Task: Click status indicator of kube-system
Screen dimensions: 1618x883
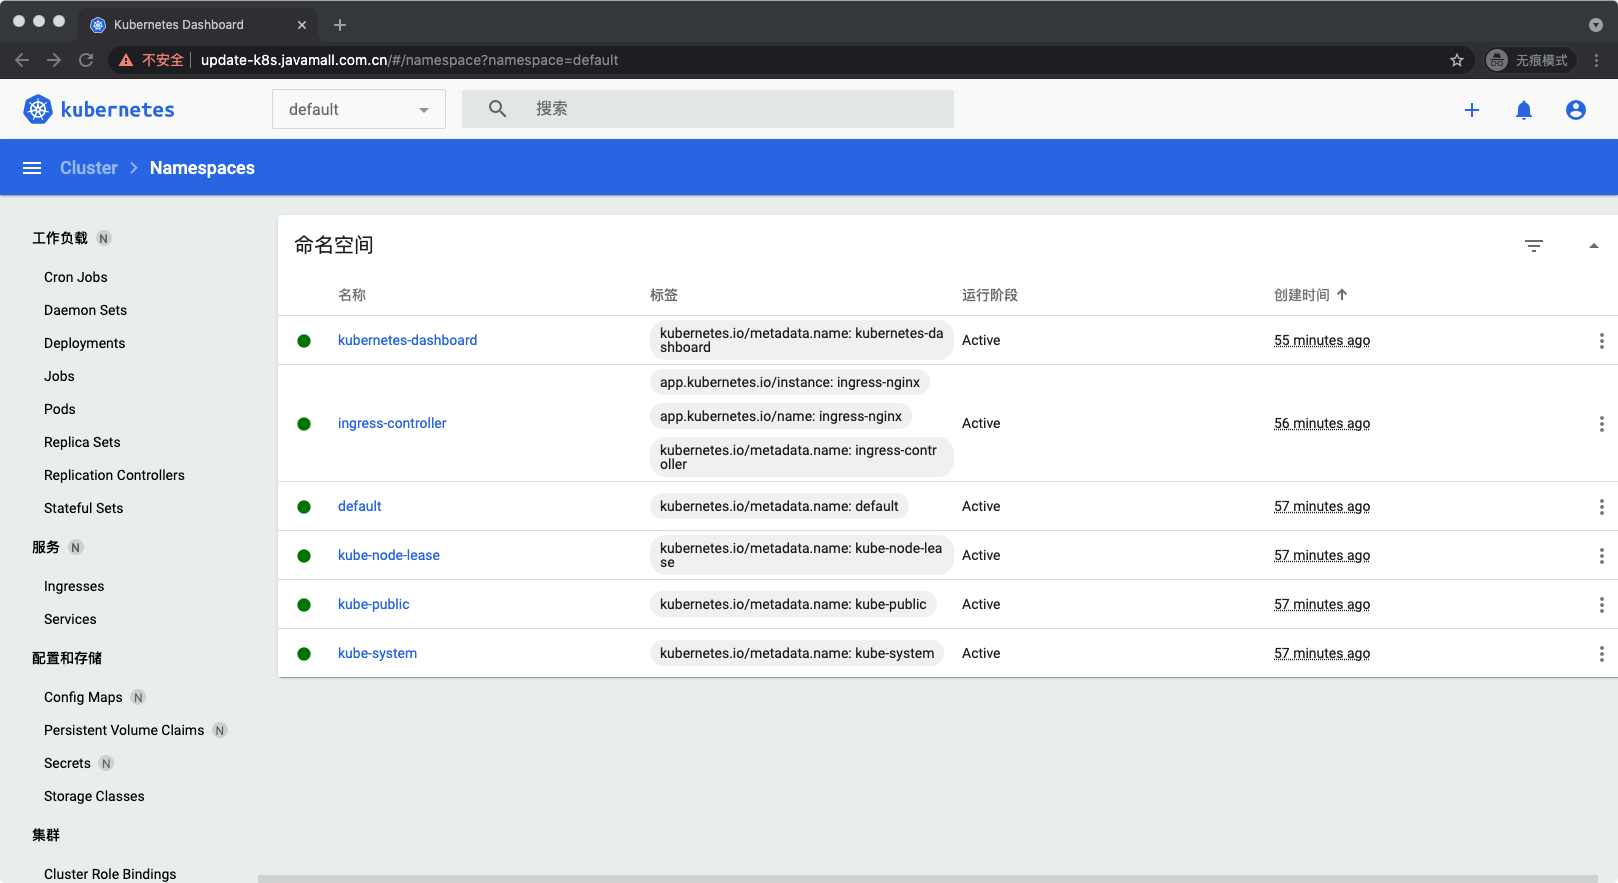Action: click(x=304, y=654)
